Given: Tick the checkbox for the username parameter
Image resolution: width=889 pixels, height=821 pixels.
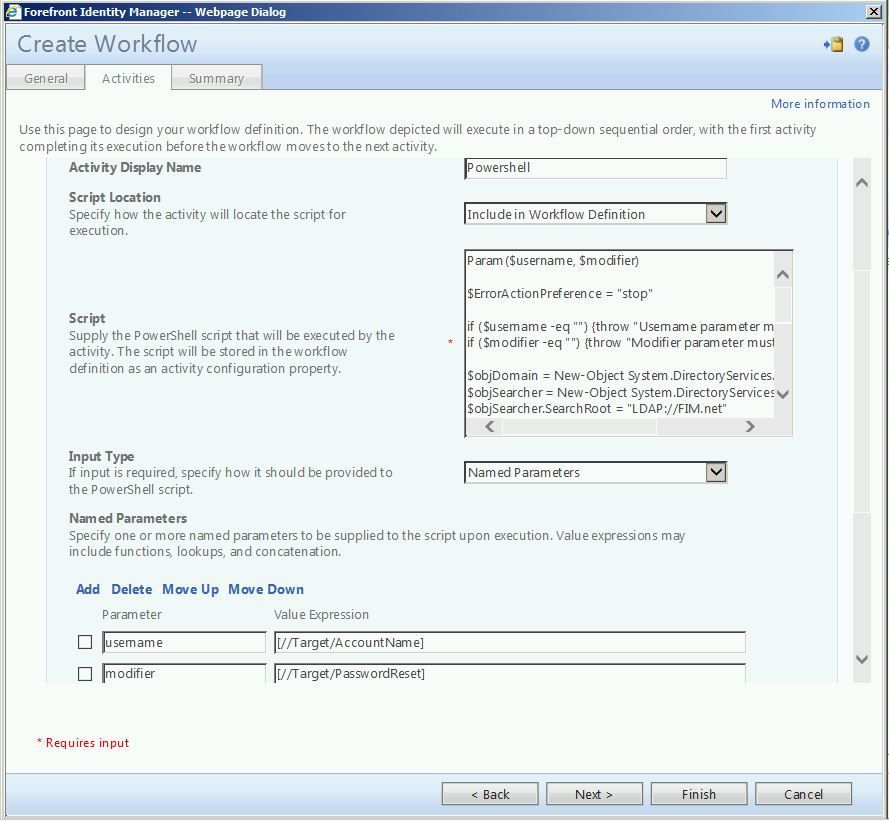Looking at the screenshot, I should 85,642.
